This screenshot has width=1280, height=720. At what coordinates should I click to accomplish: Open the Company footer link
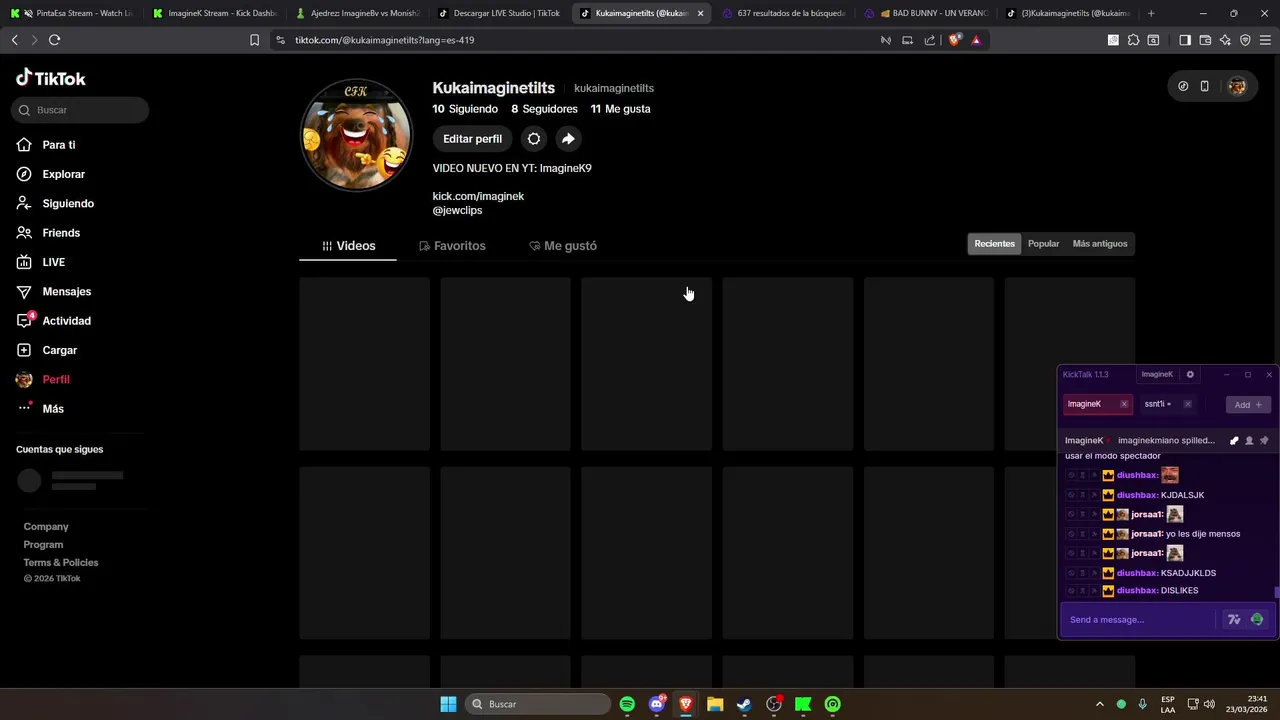click(x=46, y=527)
